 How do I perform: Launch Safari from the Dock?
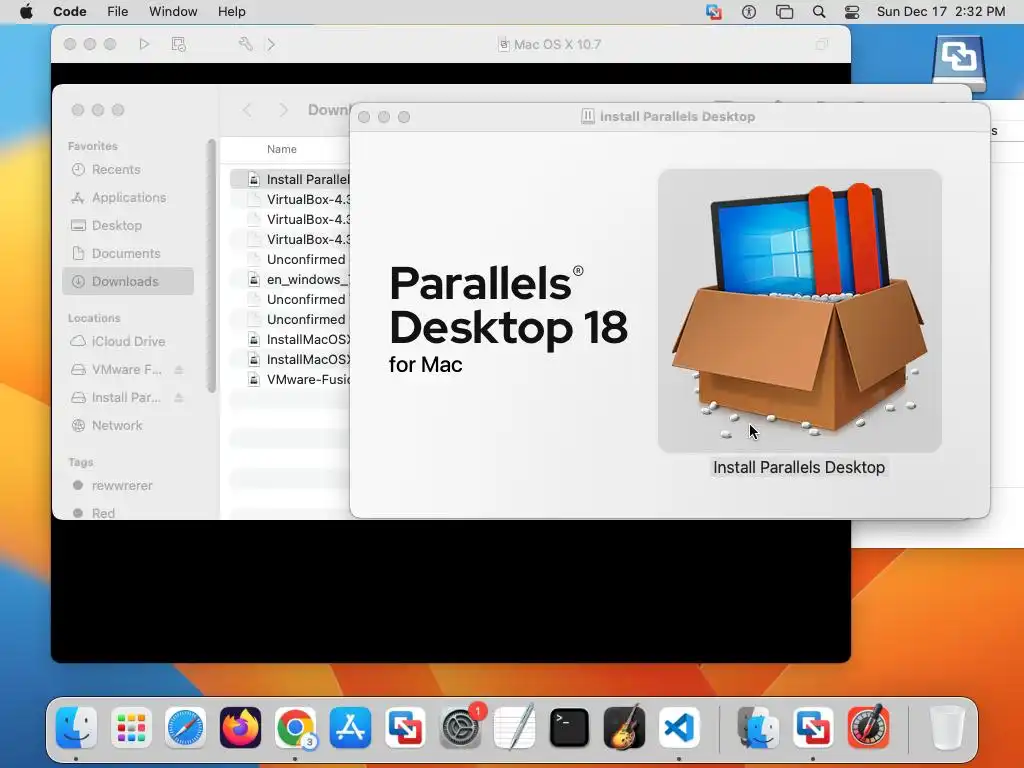tap(185, 727)
